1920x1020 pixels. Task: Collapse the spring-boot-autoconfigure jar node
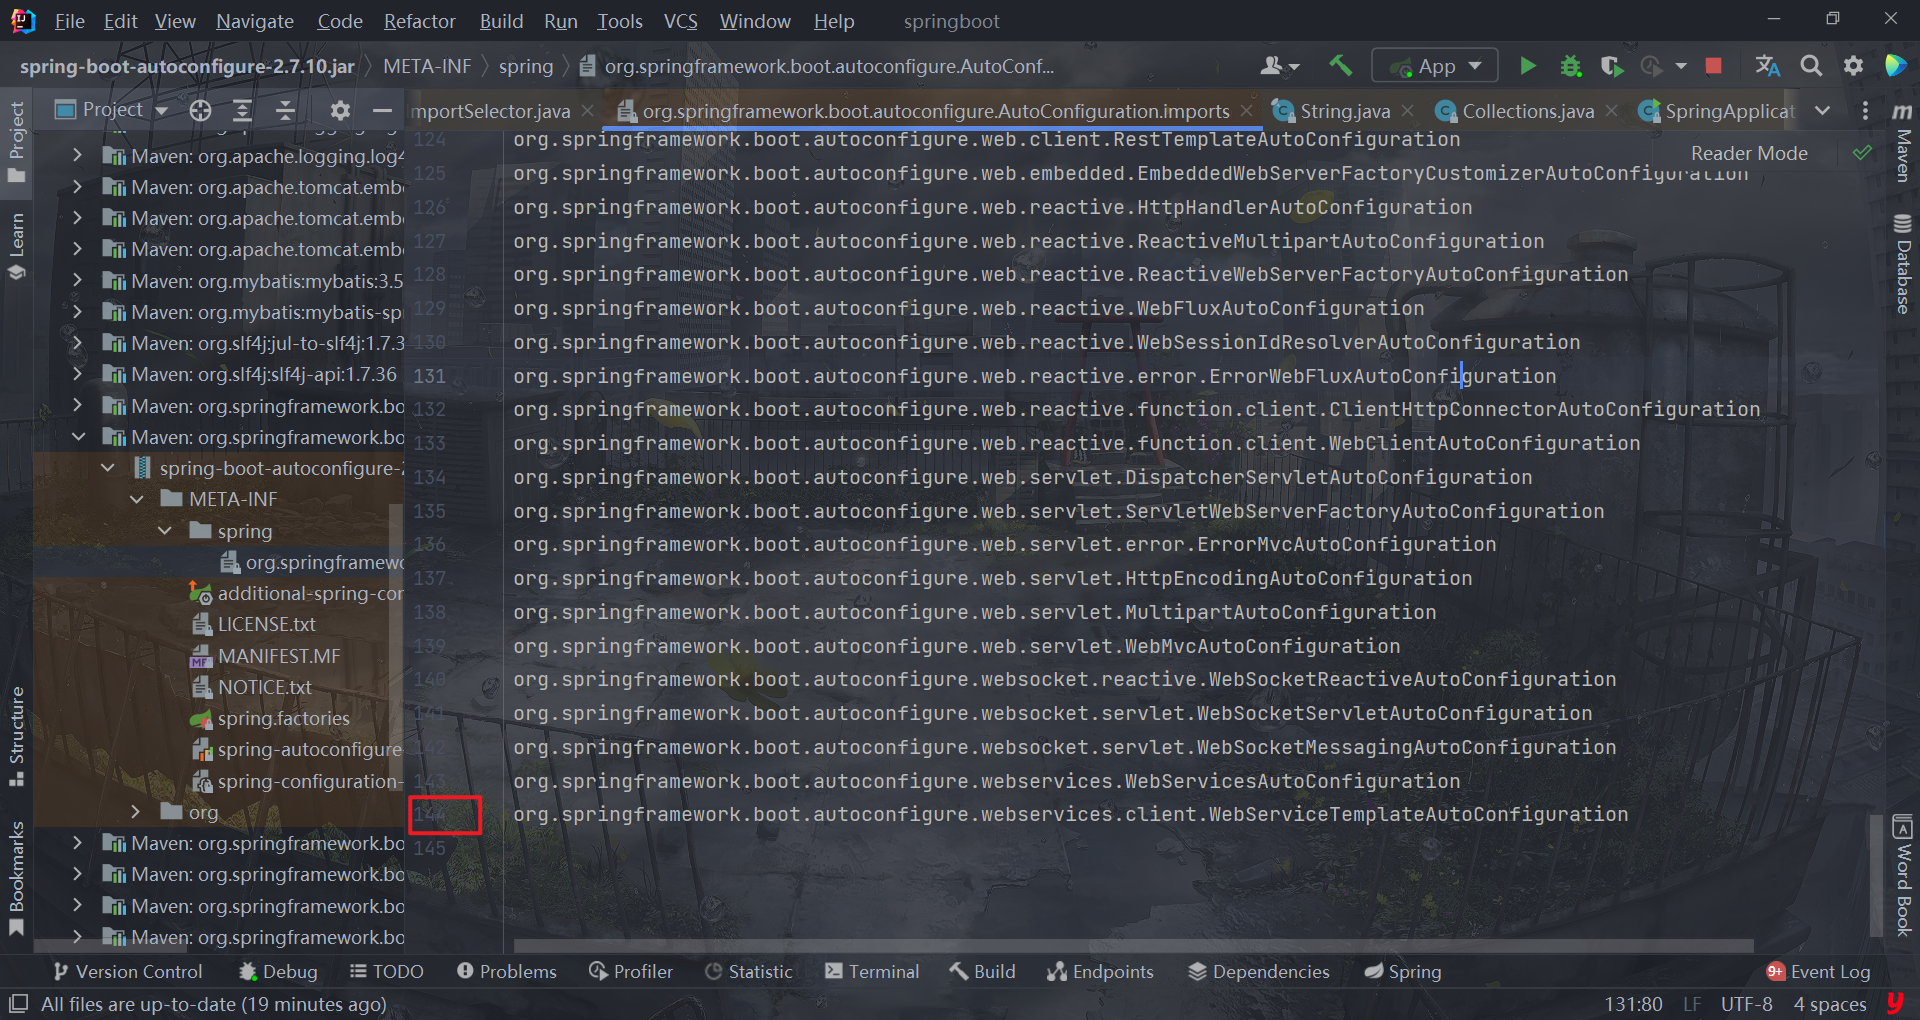(x=108, y=468)
